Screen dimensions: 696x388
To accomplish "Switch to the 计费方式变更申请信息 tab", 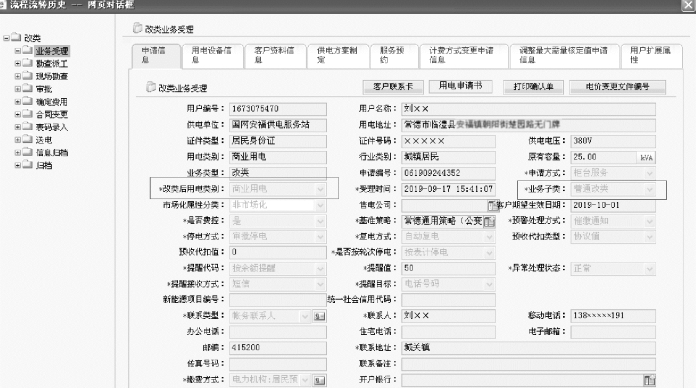I will click(x=463, y=55).
